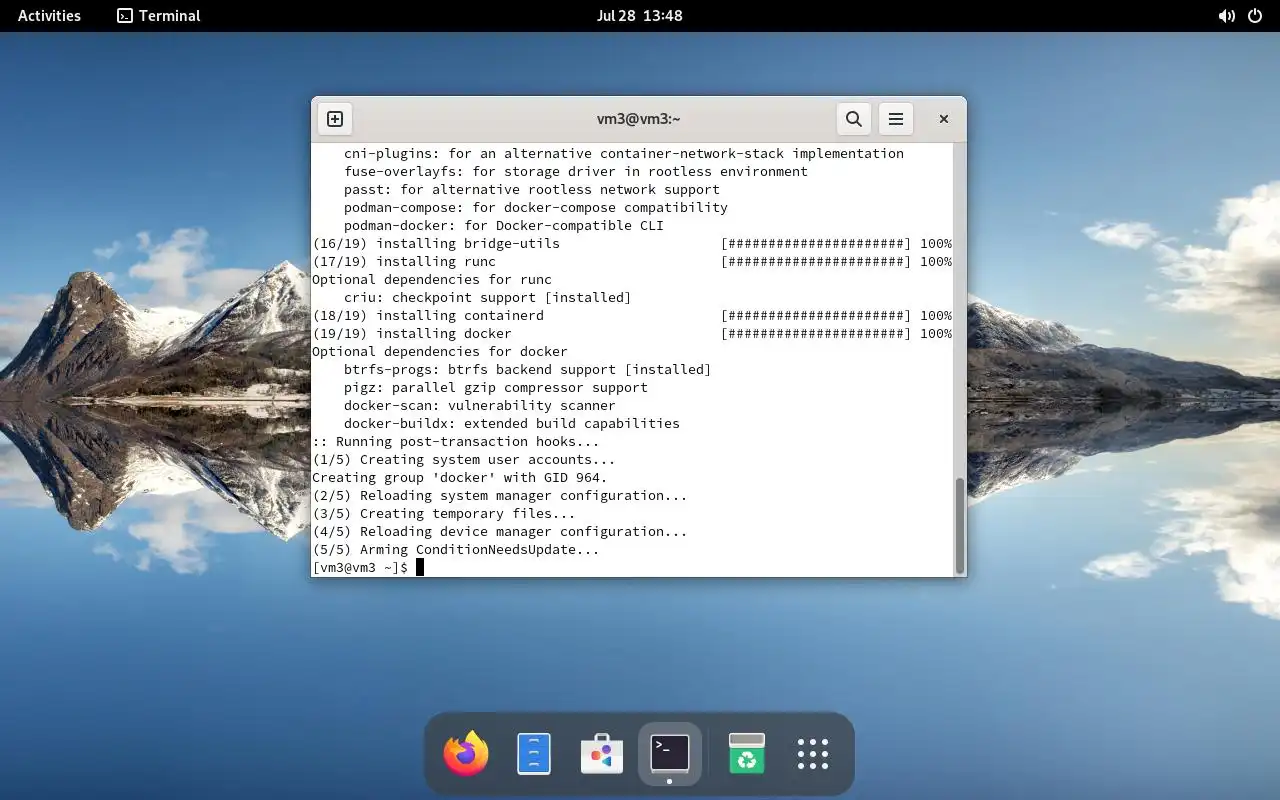Click "(18/19) installing containerd" line
The width and height of the screenshot is (1280, 800).
(428, 316)
